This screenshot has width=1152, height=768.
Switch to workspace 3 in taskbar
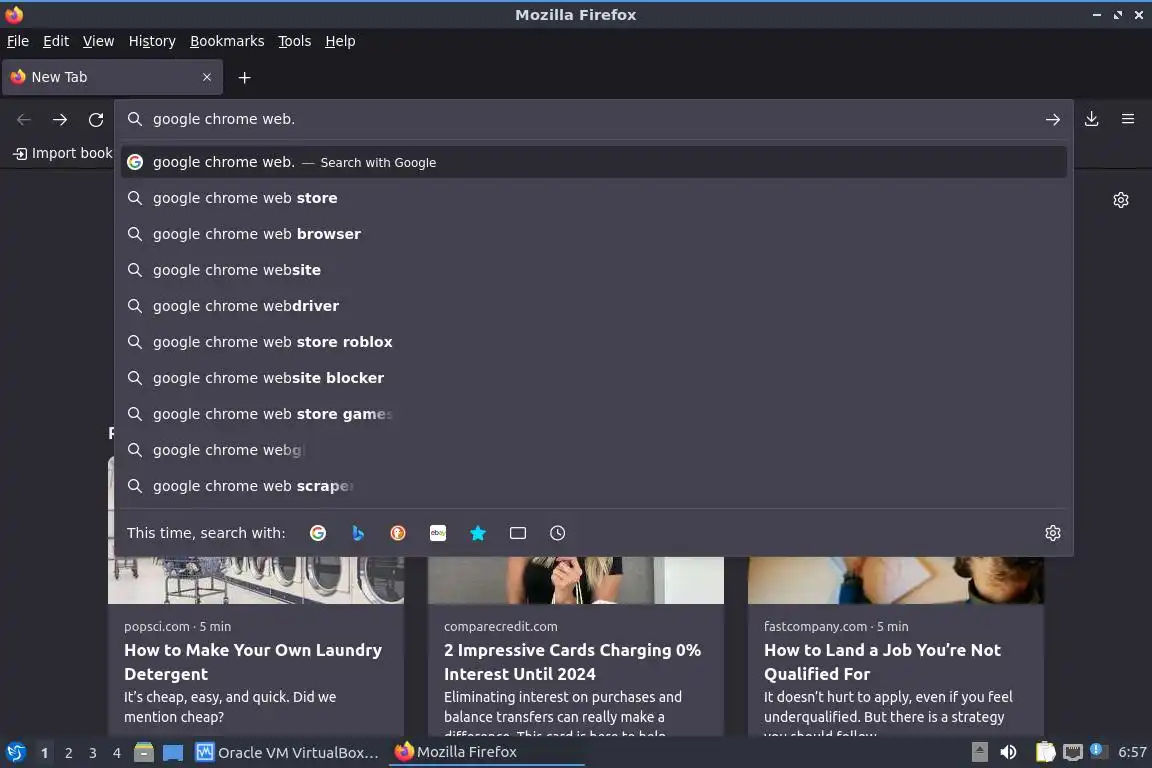[x=93, y=753]
